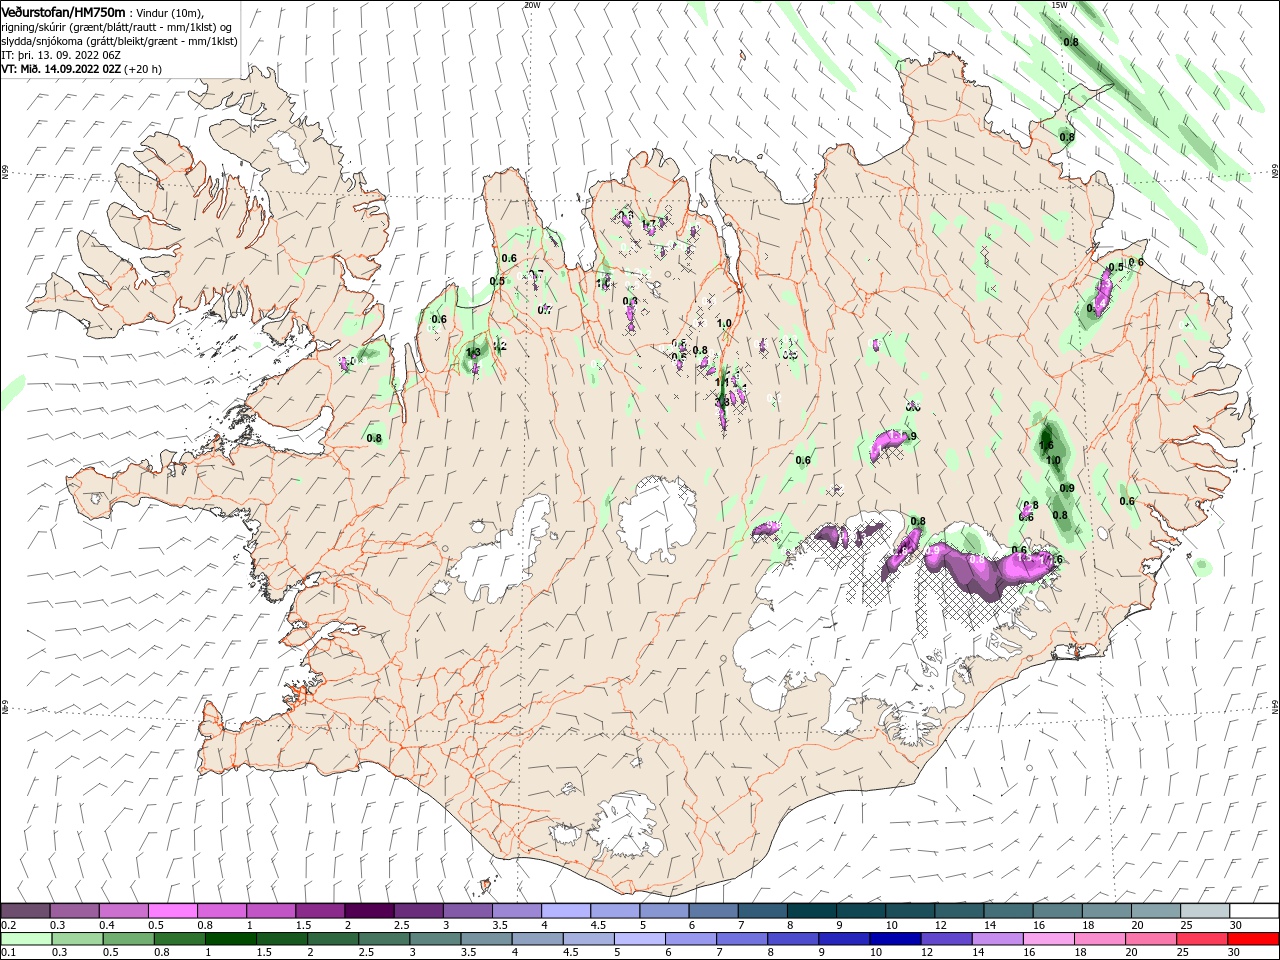The height and width of the screenshot is (960, 1280).
Task: Click the 'rigning/skúrir' legend description line
Action: coord(116,27)
